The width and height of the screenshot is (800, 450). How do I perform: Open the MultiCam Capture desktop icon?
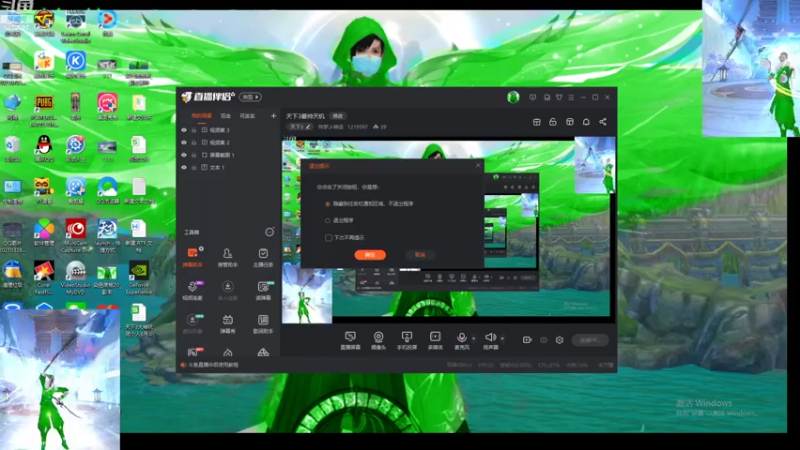coord(76,236)
